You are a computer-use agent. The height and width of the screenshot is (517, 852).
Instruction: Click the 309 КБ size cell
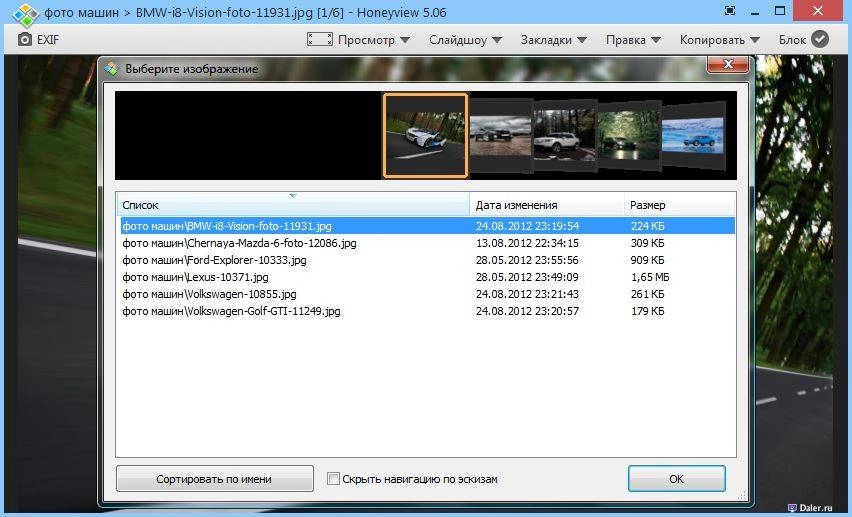coord(647,243)
